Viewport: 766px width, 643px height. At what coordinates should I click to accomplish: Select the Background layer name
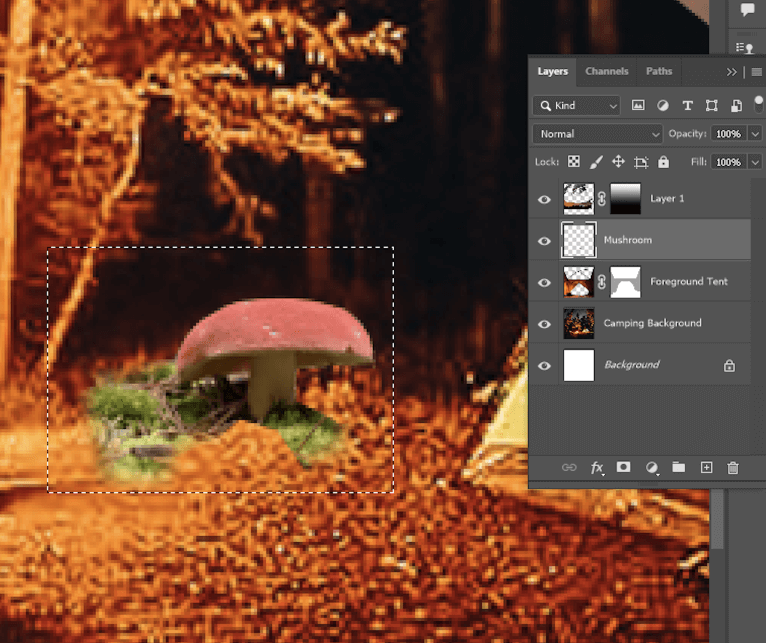632,364
